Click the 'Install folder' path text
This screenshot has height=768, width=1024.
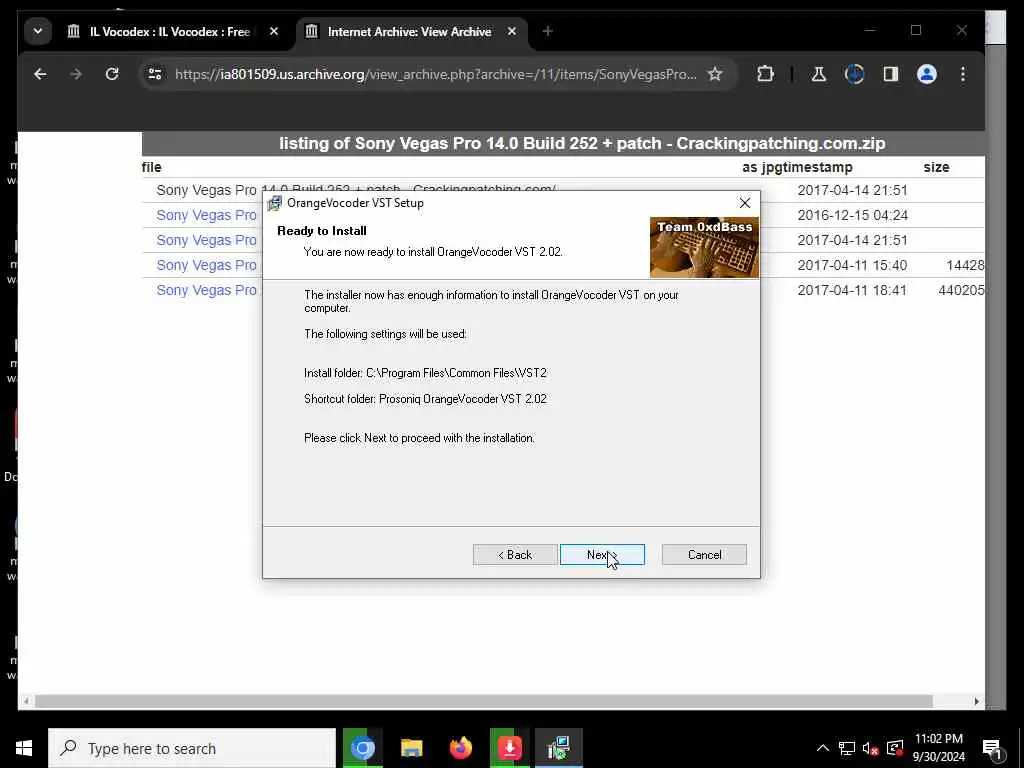[425, 373]
